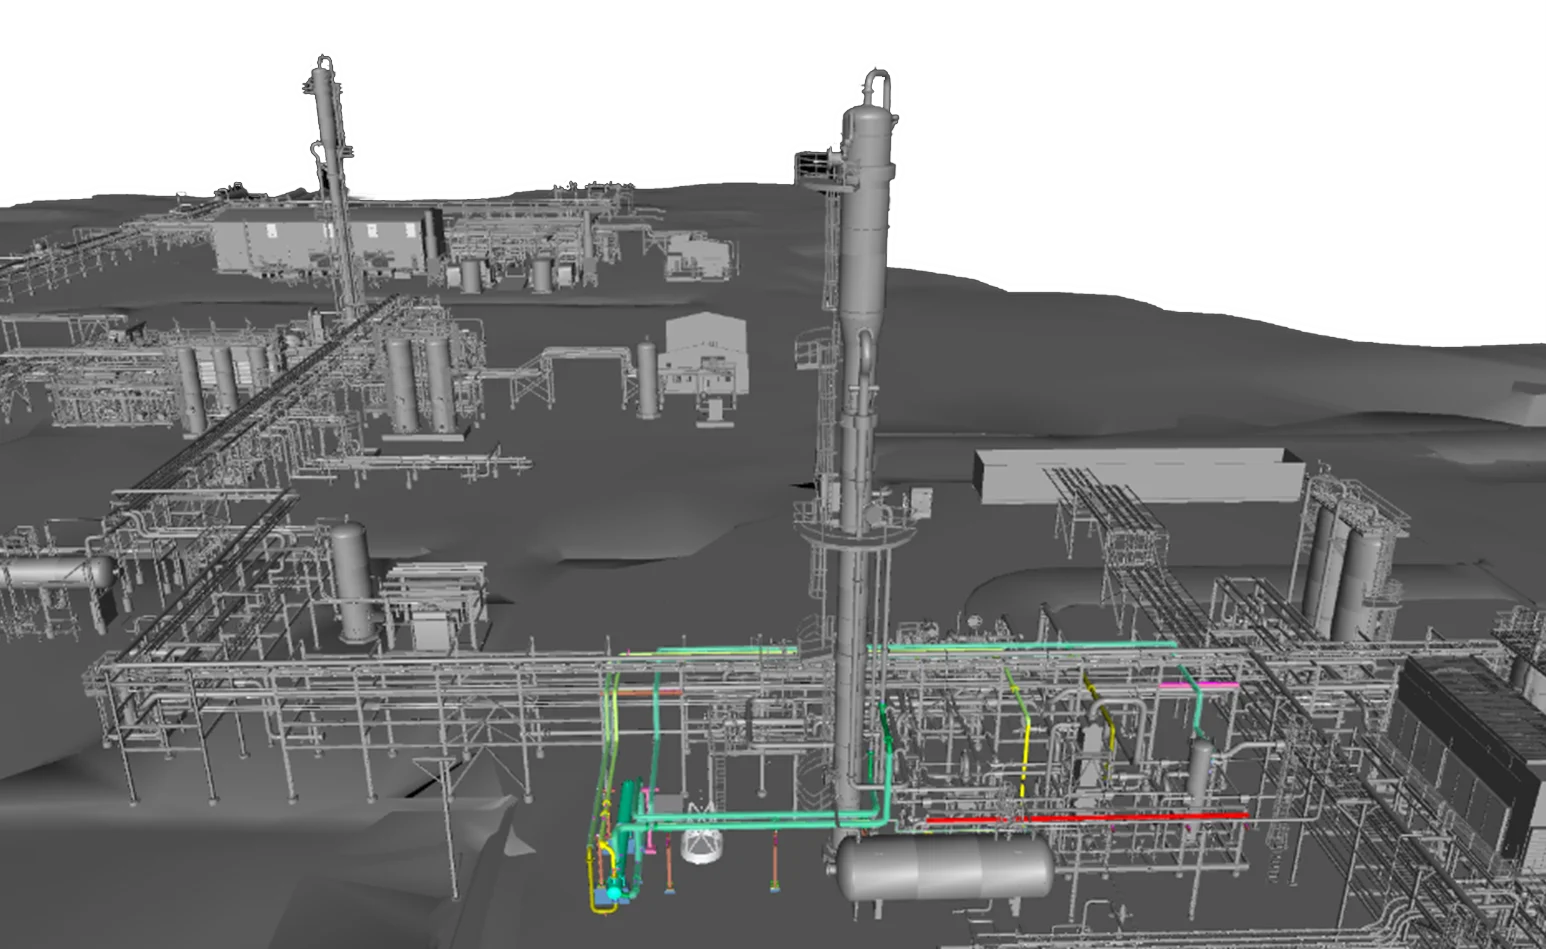The width and height of the screenshot is (1546, 949).
Task: Select the magenta pipe segment
Action: tap(1198, 685)
